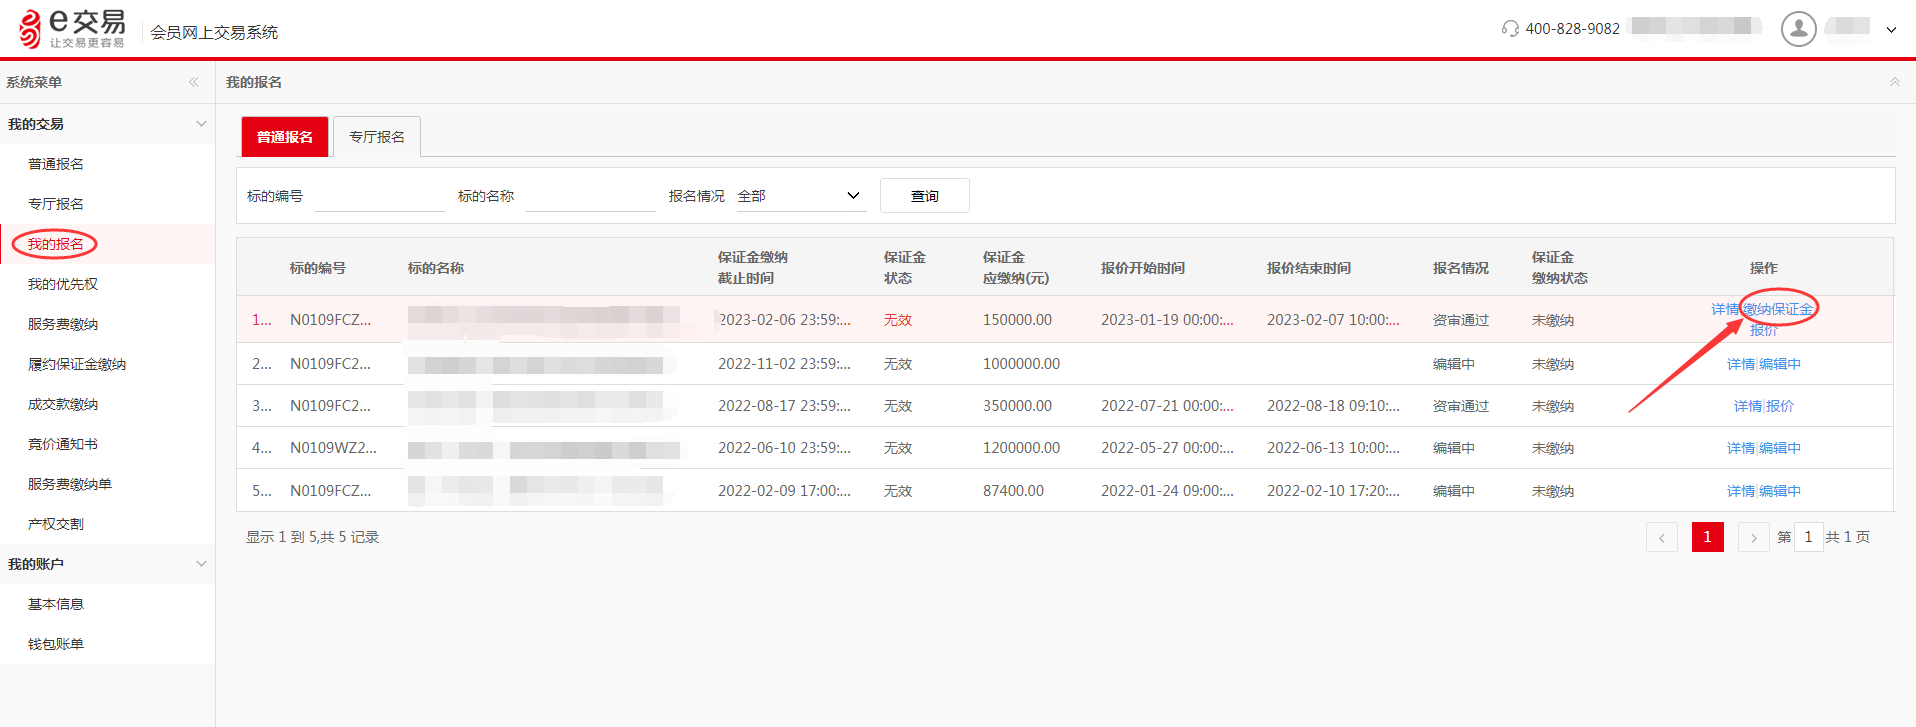Select the N0109WZ2... code cell
Screen dimensions: 1916x727
[333, 448]
